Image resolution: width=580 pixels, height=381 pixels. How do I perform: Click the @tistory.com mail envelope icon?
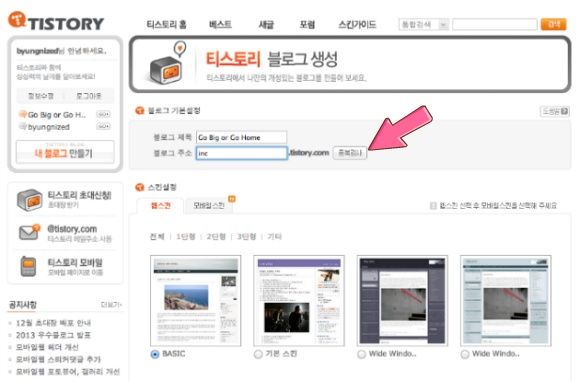click(x=29, y=232)
